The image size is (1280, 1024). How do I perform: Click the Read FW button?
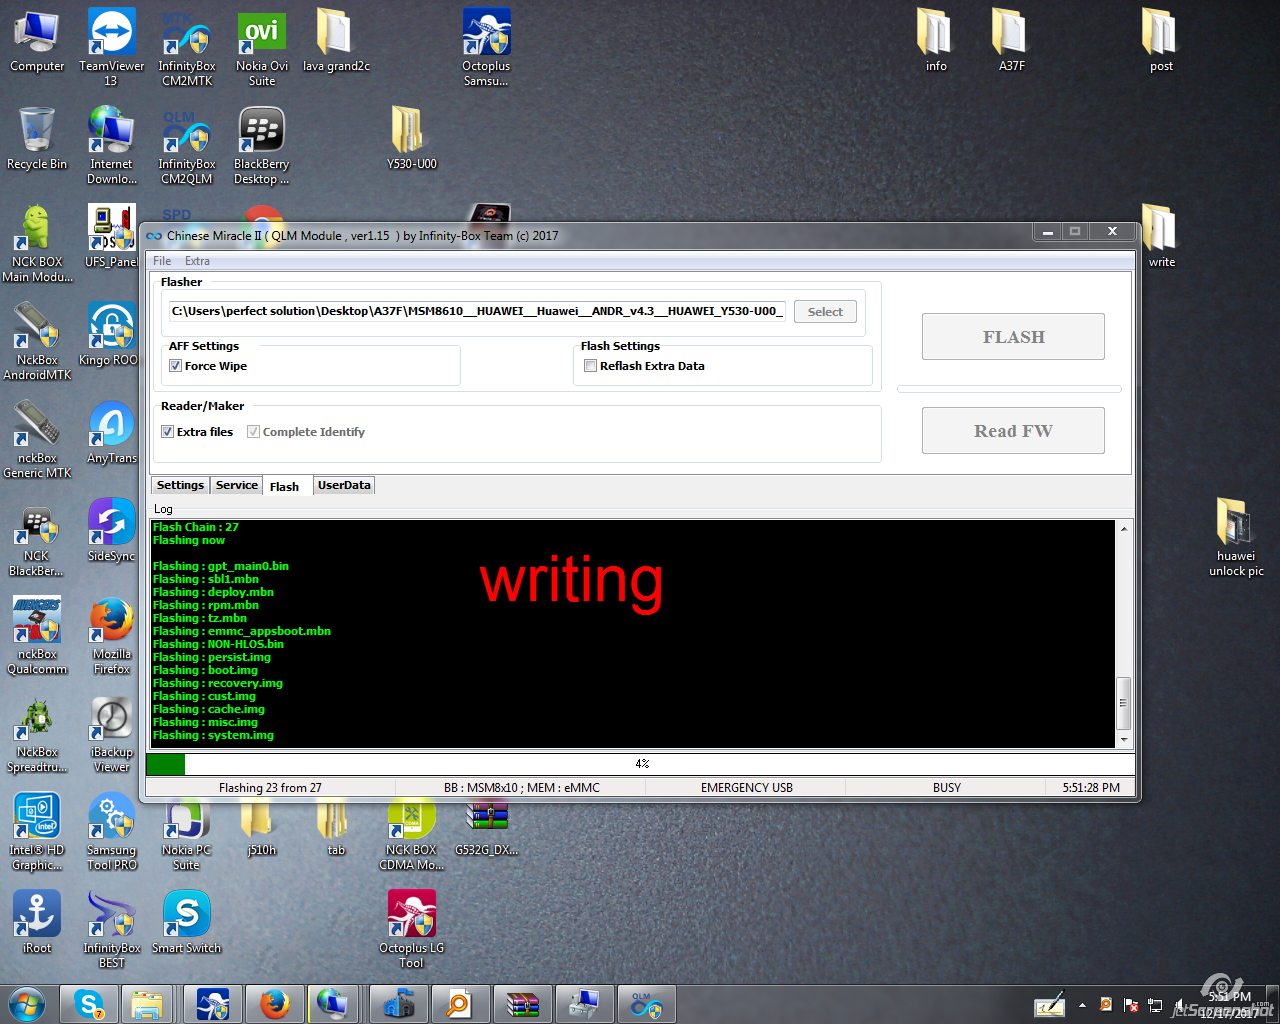click(x=1013, y=431)
